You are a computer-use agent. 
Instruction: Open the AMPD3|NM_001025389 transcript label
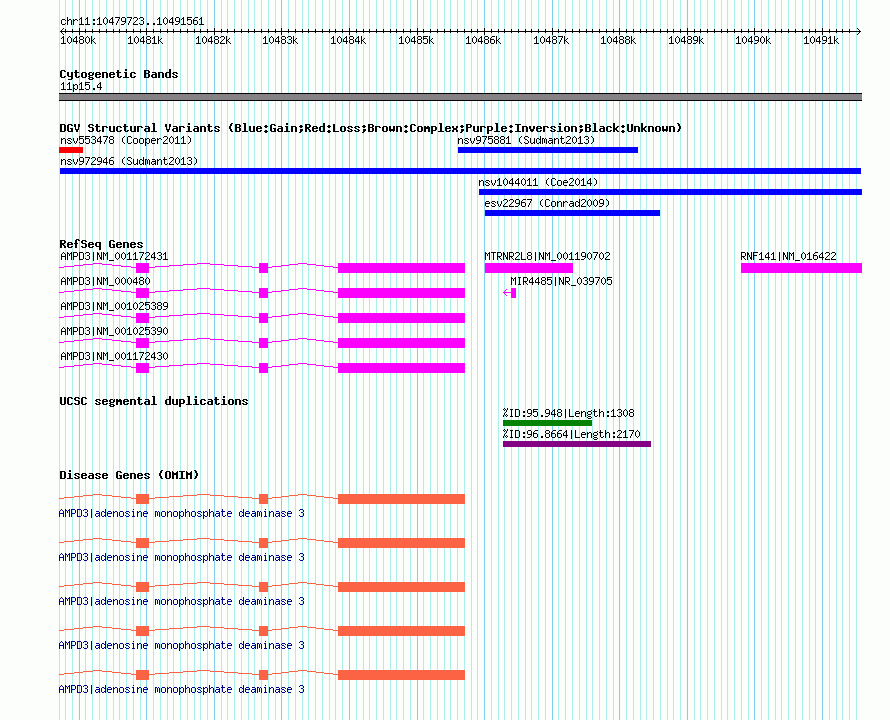(x=114, y=306)
